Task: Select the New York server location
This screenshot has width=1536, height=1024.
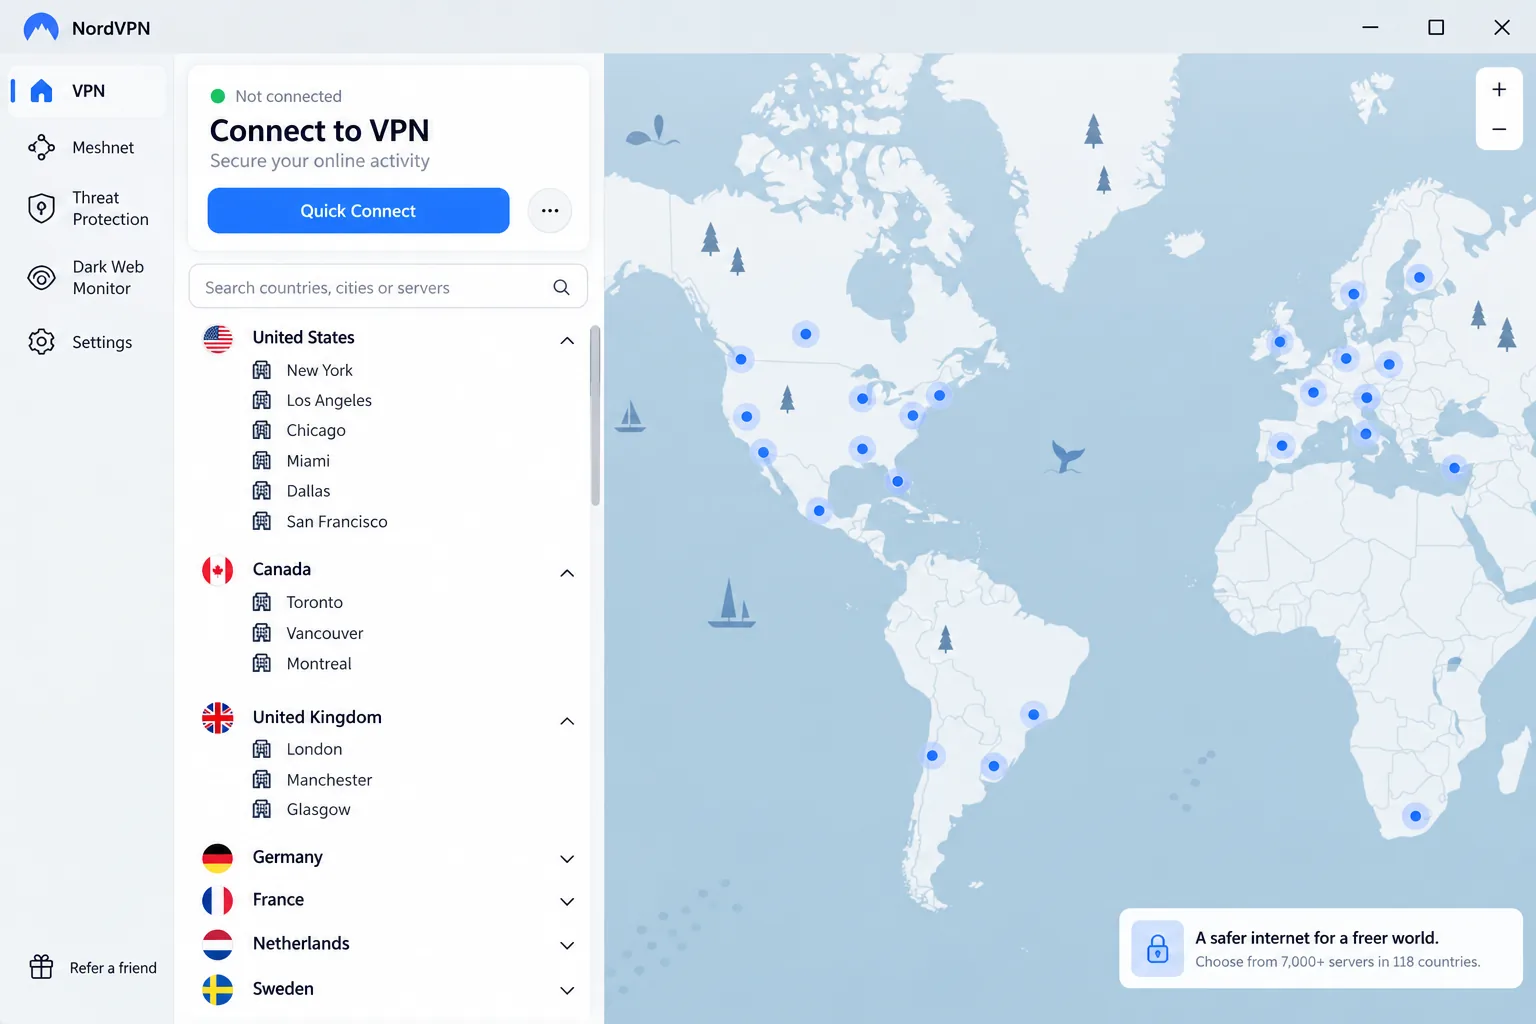Action: [319, 370]
